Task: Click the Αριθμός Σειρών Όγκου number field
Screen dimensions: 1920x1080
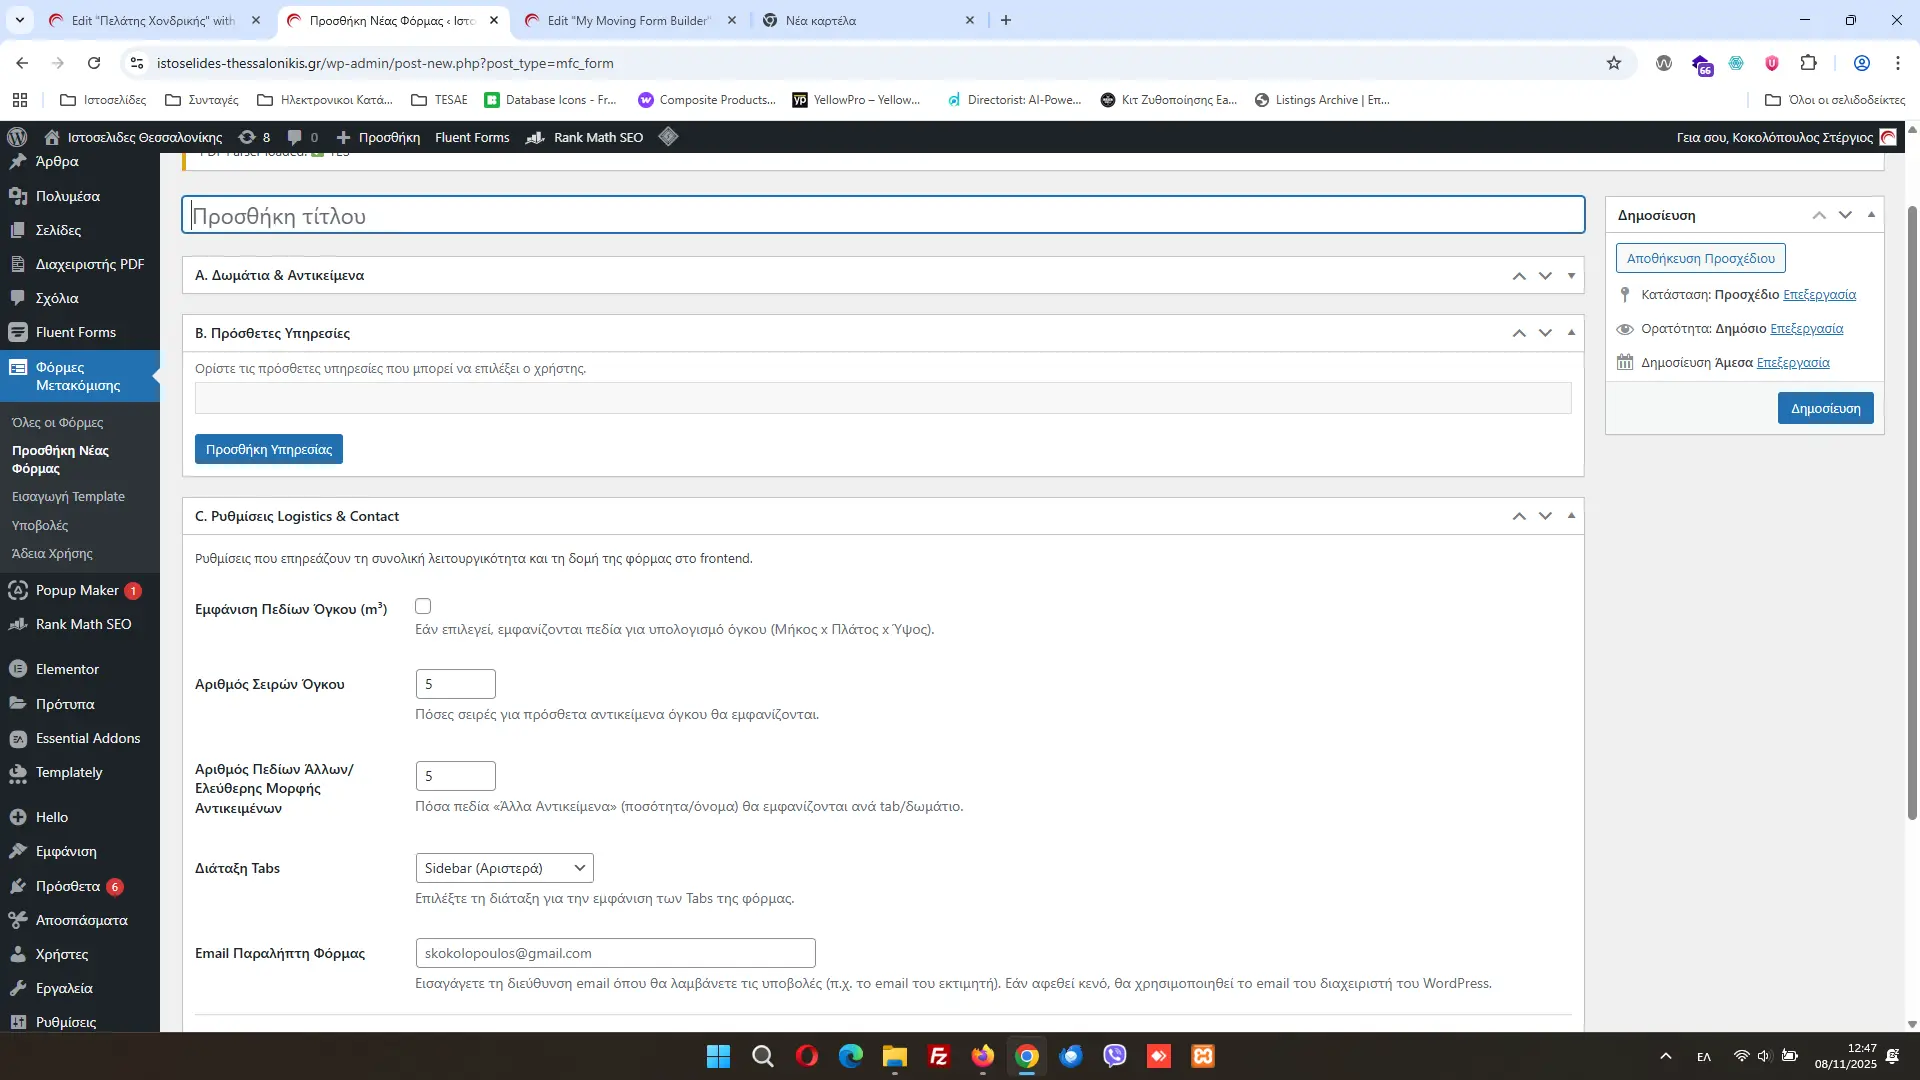Action: (455, 684)
